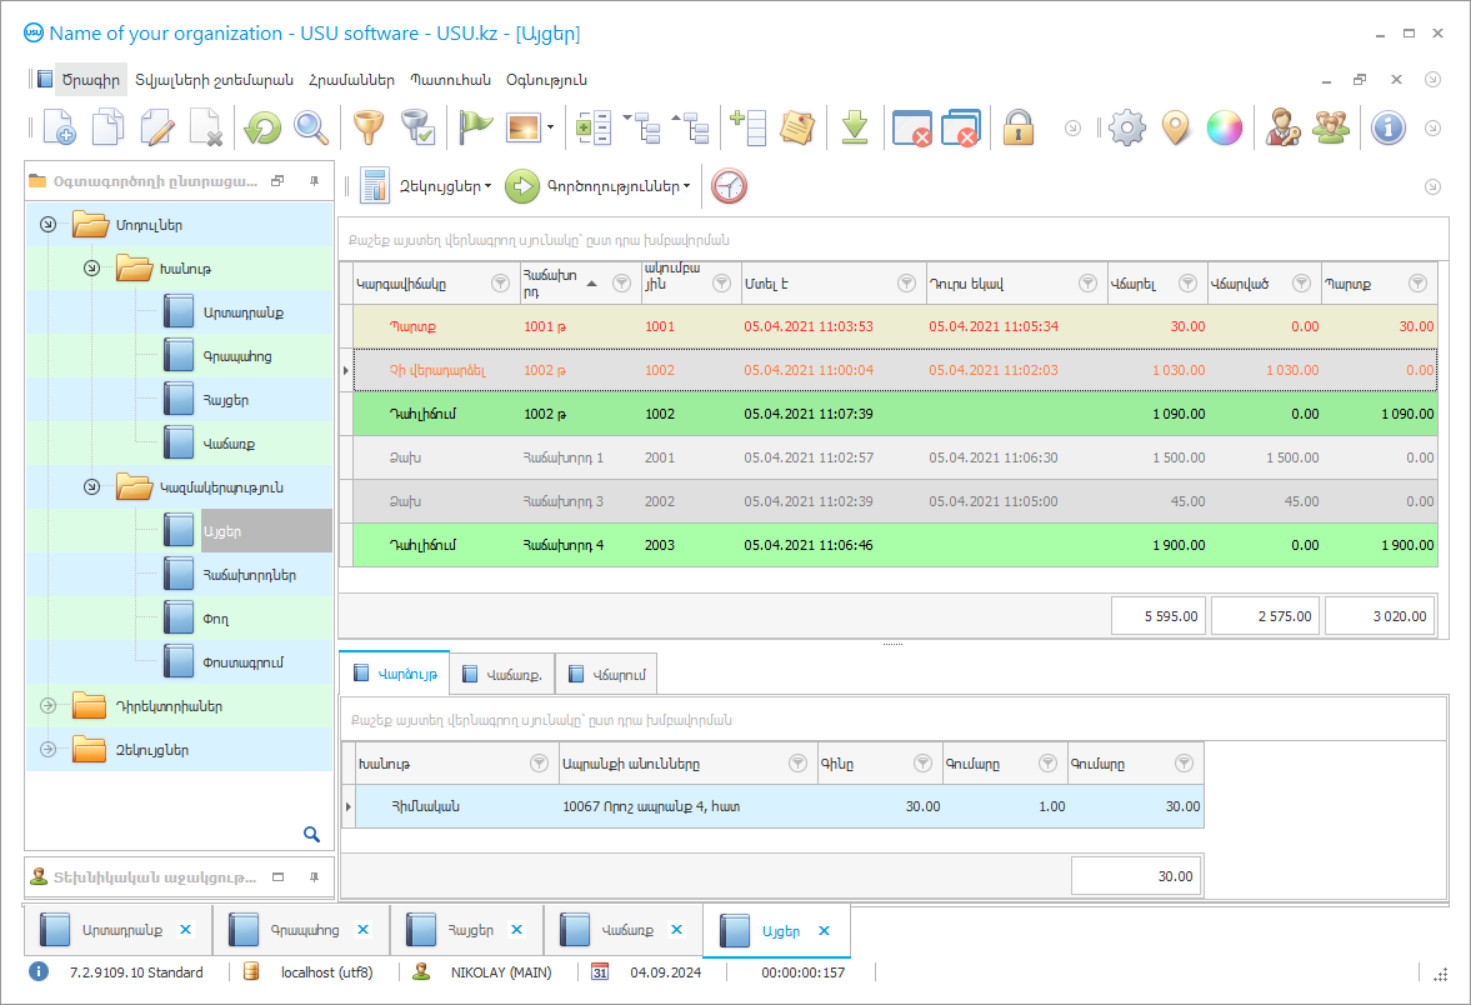The image size is (1471, 1005).
Task: Click the map location pin icon
Action: [x=1176, y=128]
